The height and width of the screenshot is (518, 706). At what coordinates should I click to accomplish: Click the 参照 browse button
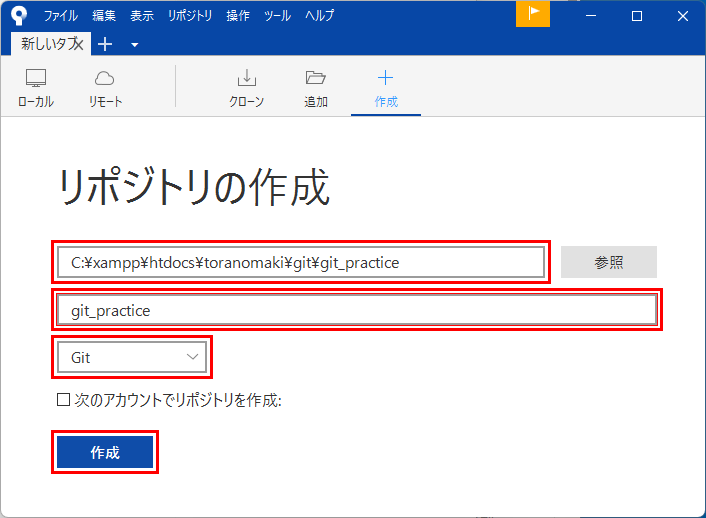608,262
